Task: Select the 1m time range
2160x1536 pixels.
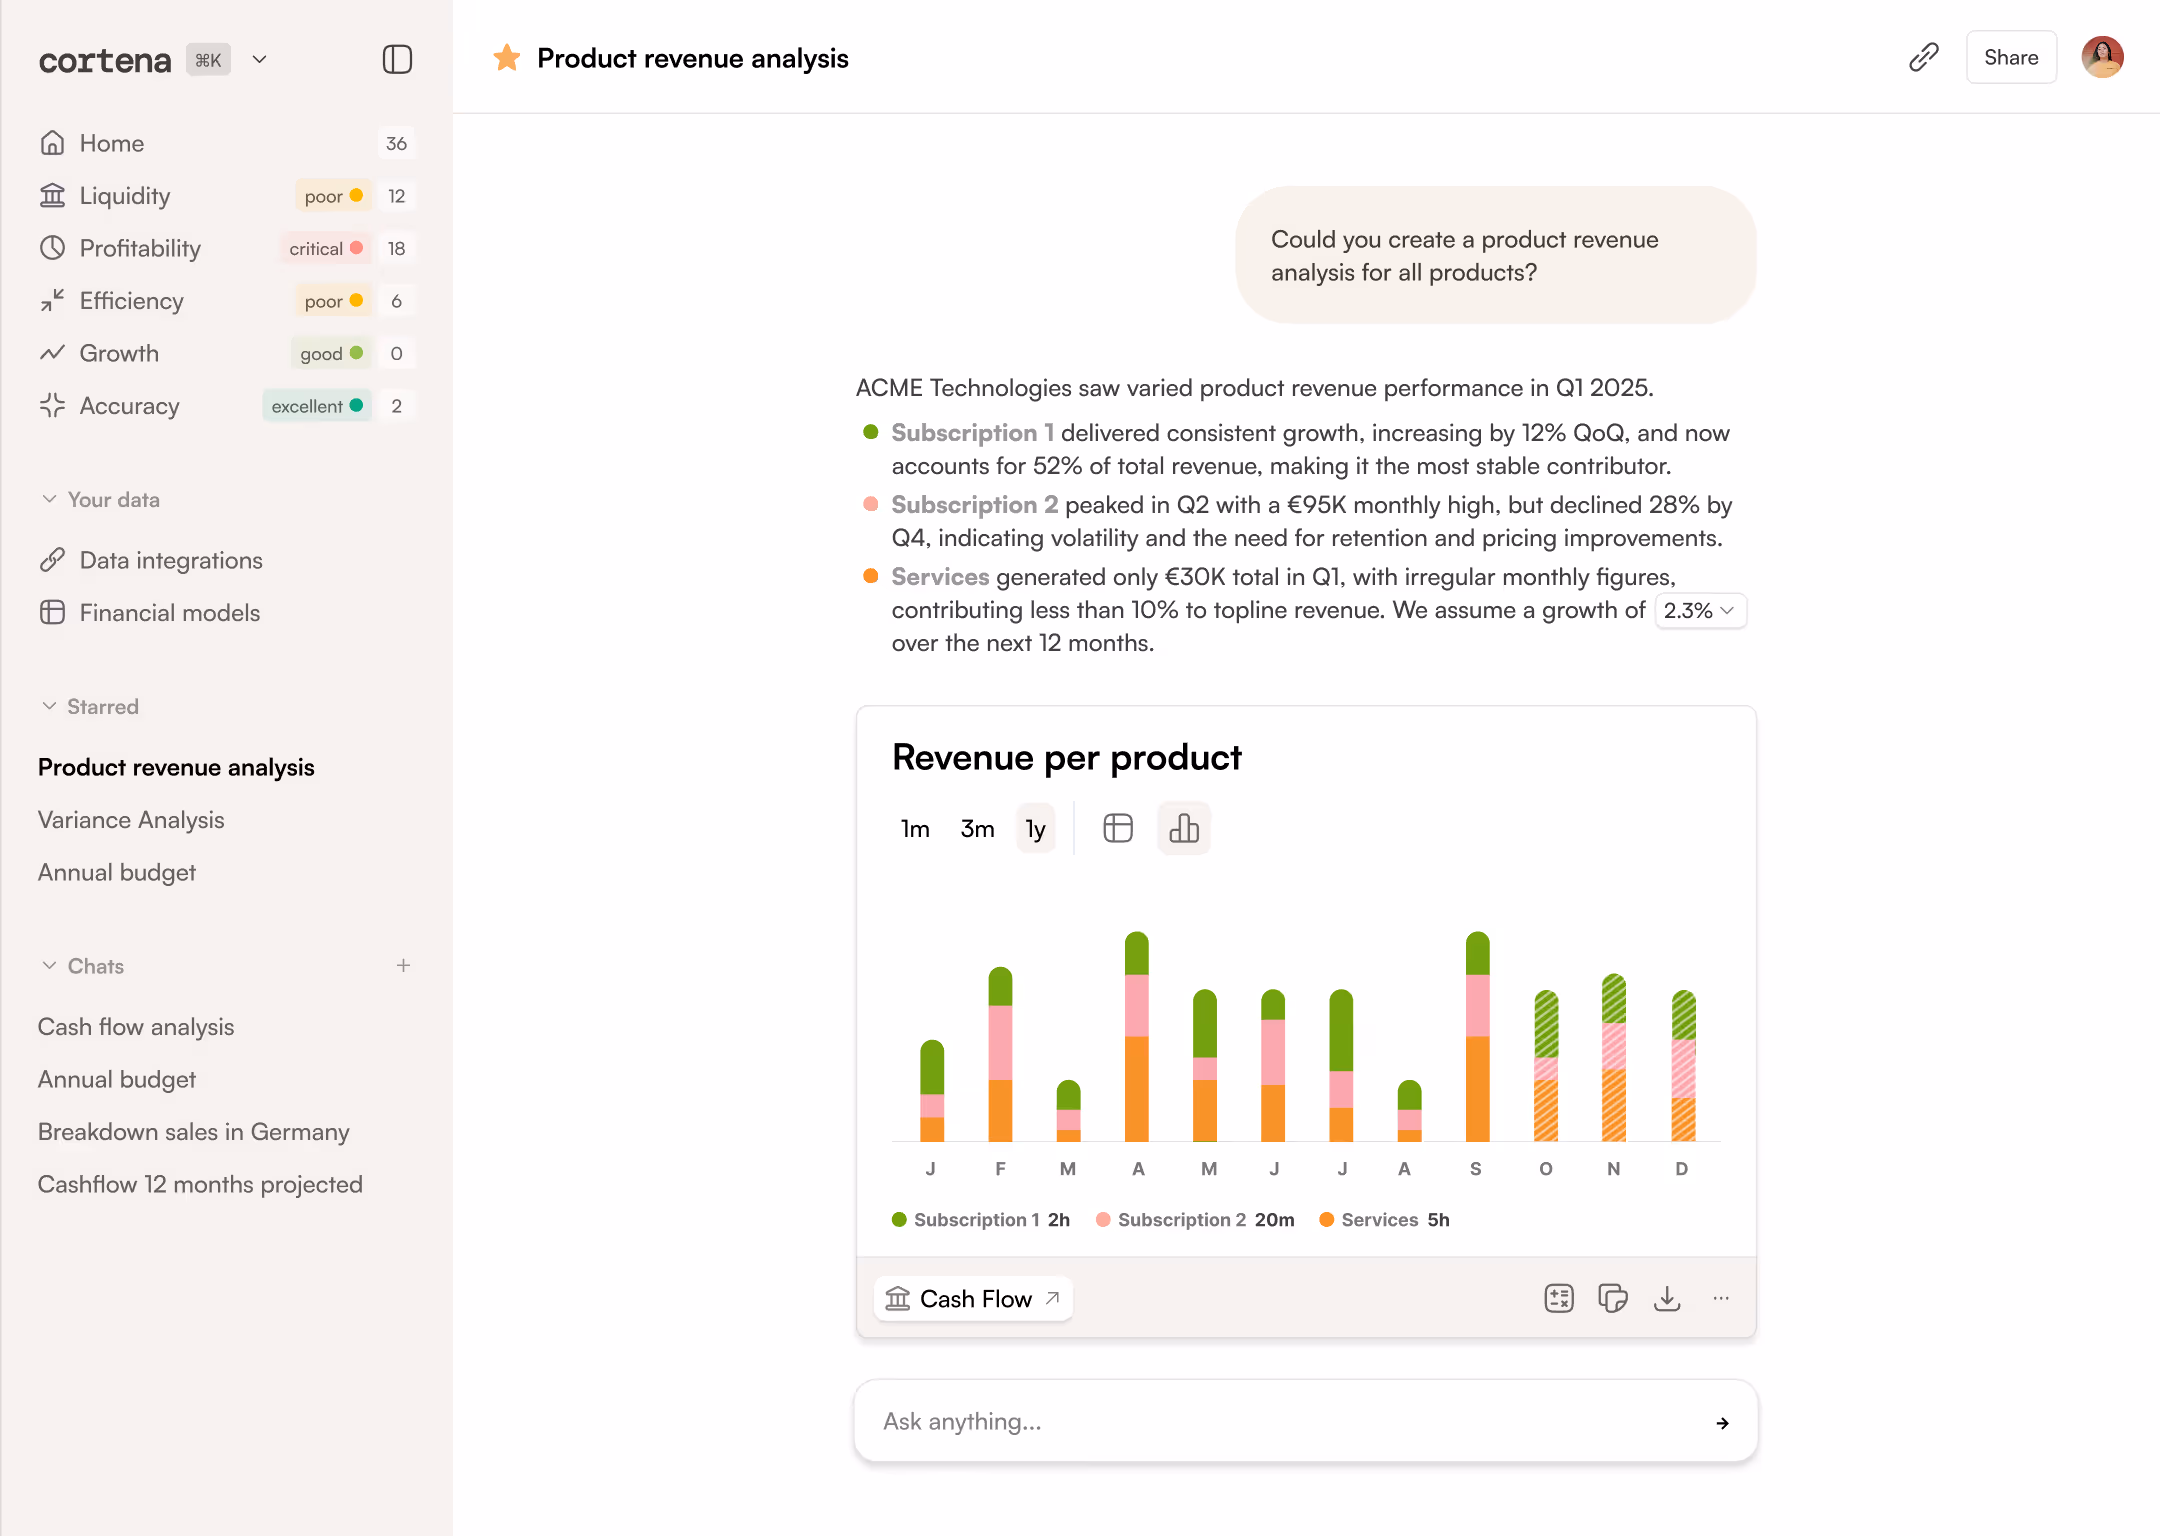Action: [915, 829]
